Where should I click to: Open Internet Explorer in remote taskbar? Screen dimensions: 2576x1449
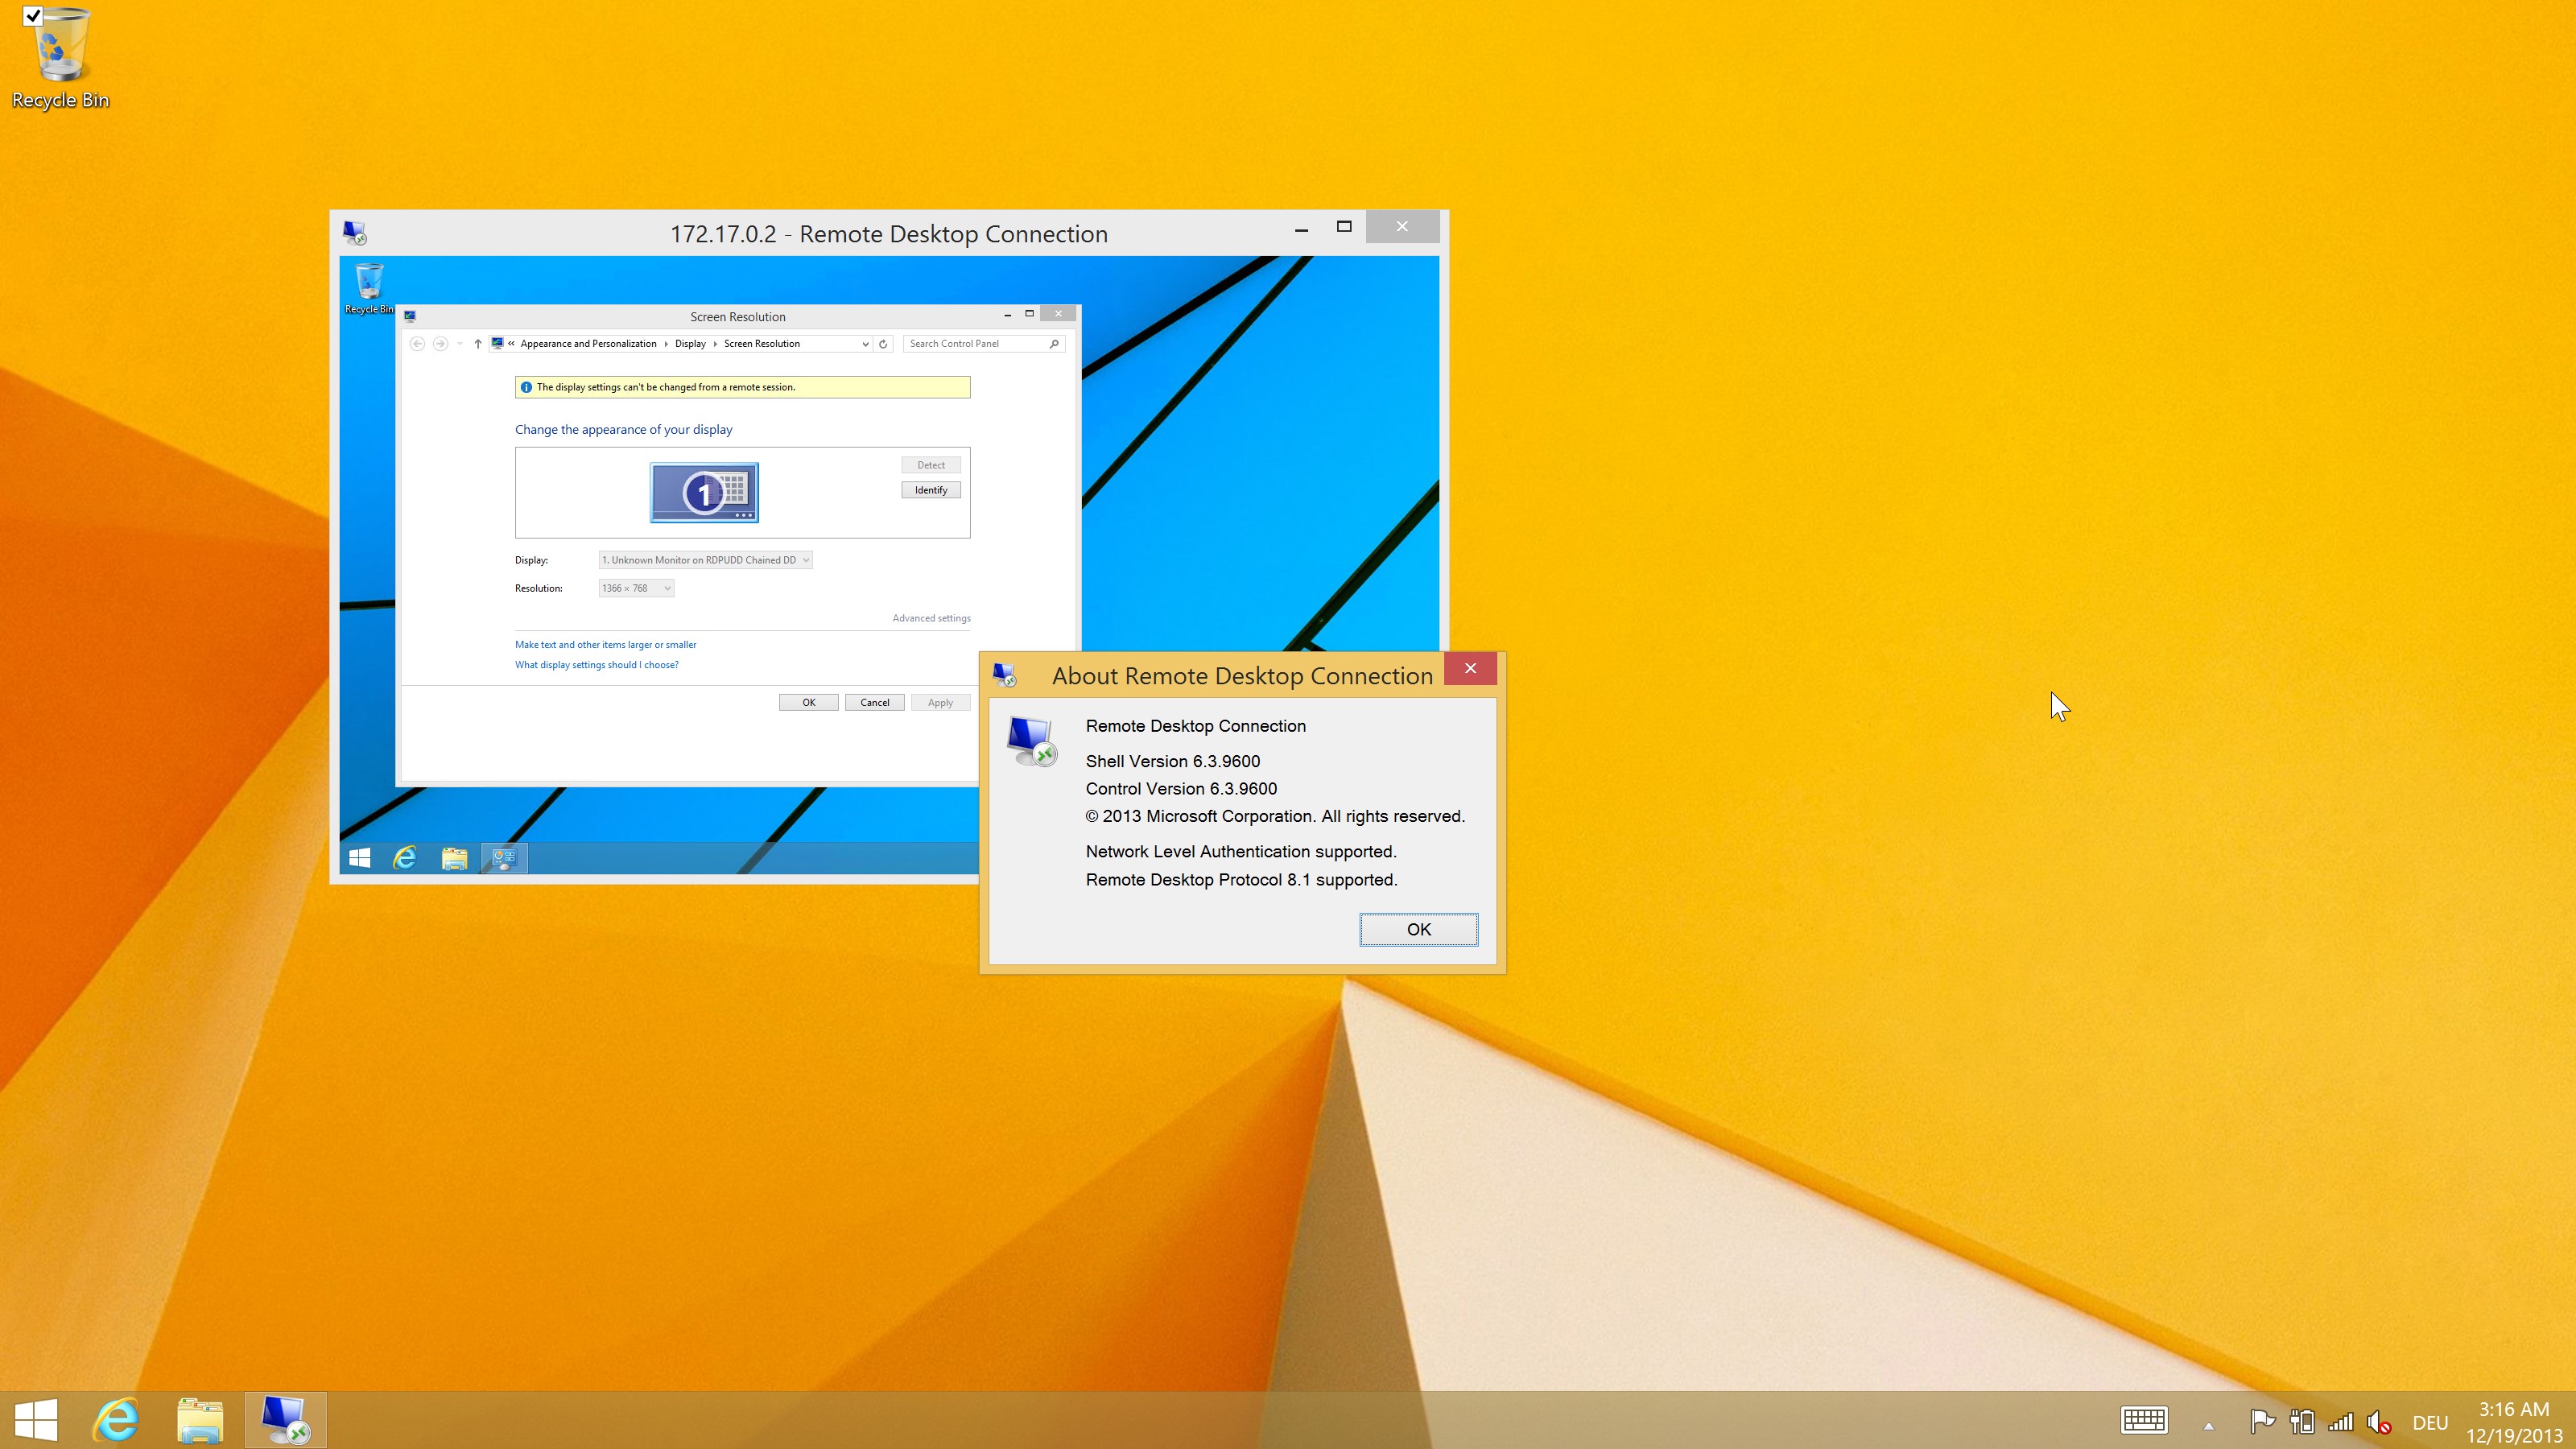(x=405, y=858)
